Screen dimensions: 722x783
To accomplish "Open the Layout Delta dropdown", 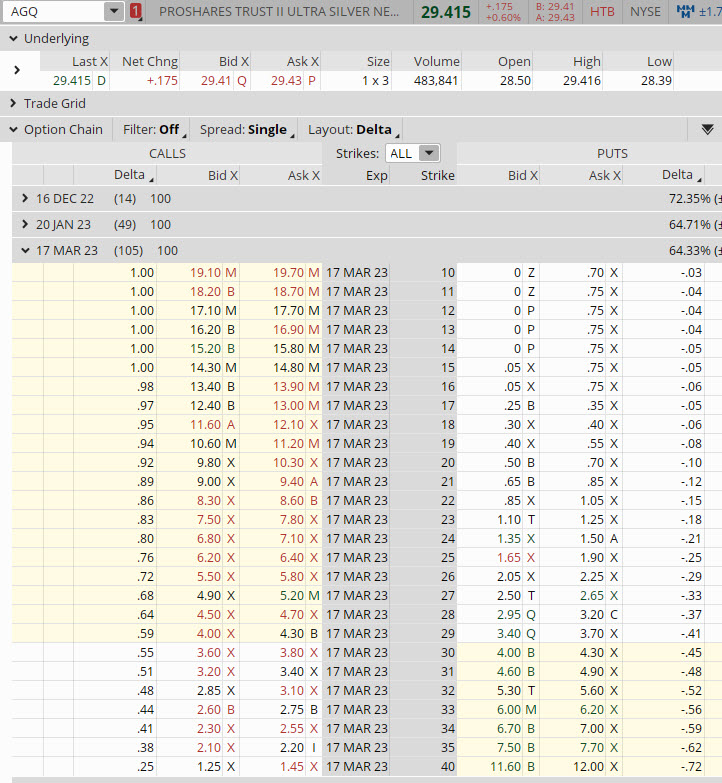I will (x=355, y=129).
